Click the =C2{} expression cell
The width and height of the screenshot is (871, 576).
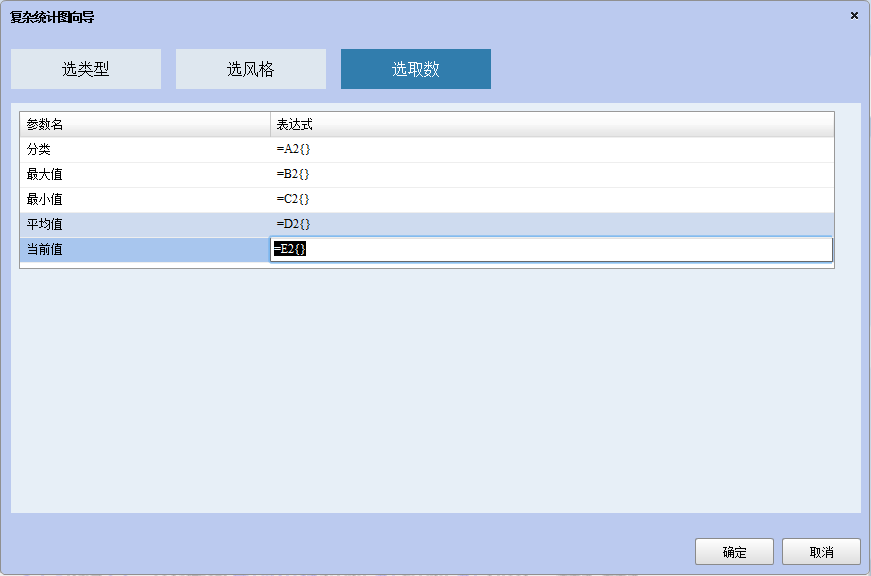pos(552,199)
